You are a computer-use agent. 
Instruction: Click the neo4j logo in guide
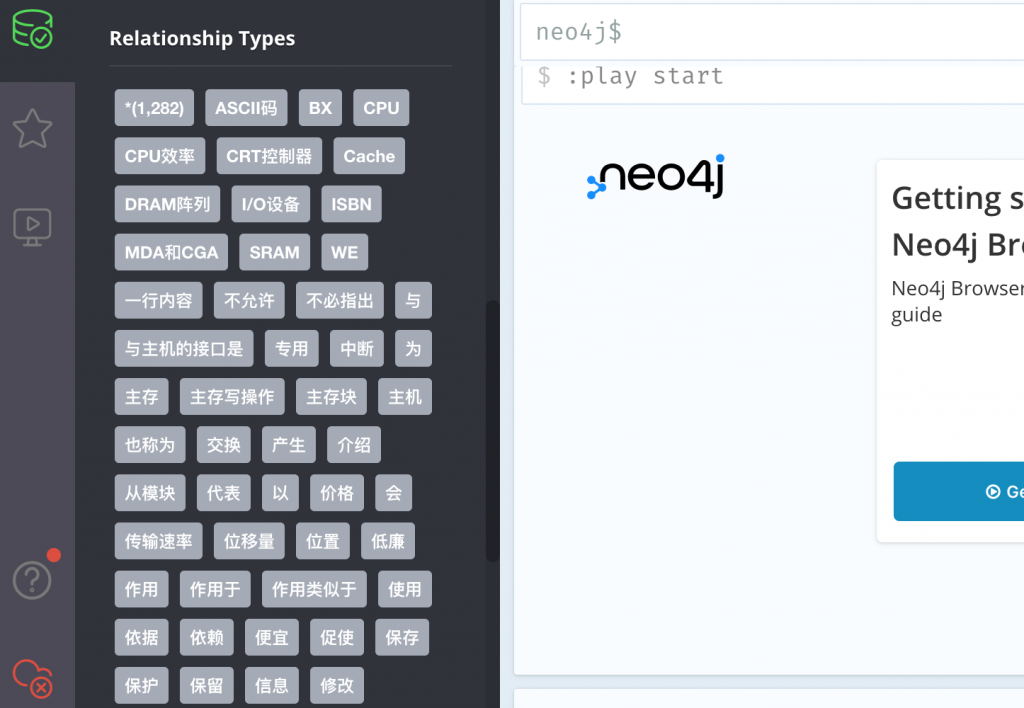[656, 176]
